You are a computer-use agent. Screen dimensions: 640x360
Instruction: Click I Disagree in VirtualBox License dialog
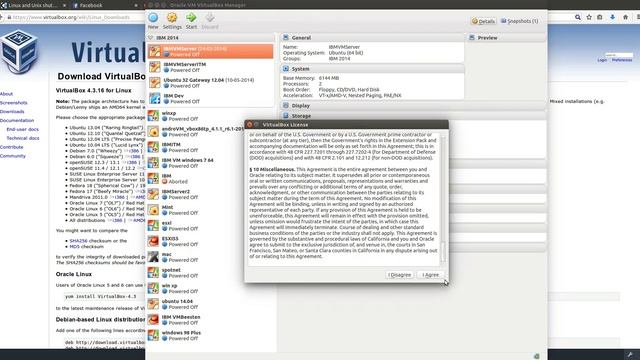pos(400,275)
